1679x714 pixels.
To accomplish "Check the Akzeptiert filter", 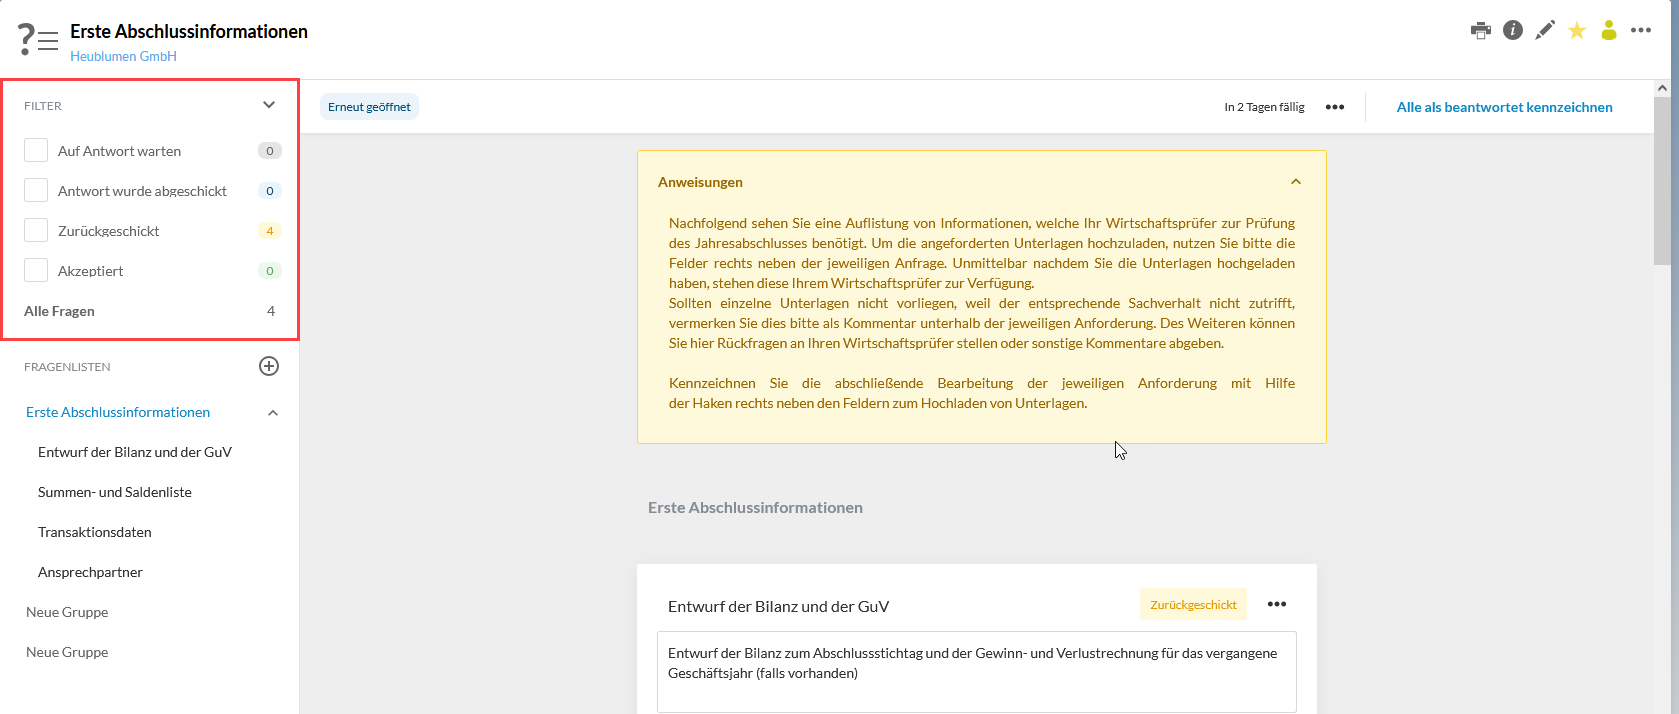I will click(36, 270).
